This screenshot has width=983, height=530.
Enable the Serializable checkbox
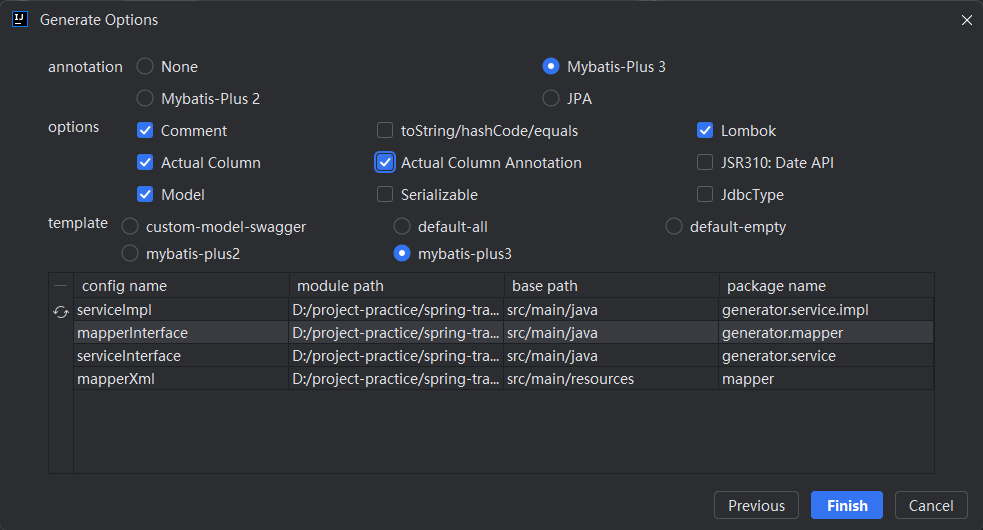click(385, 195)
